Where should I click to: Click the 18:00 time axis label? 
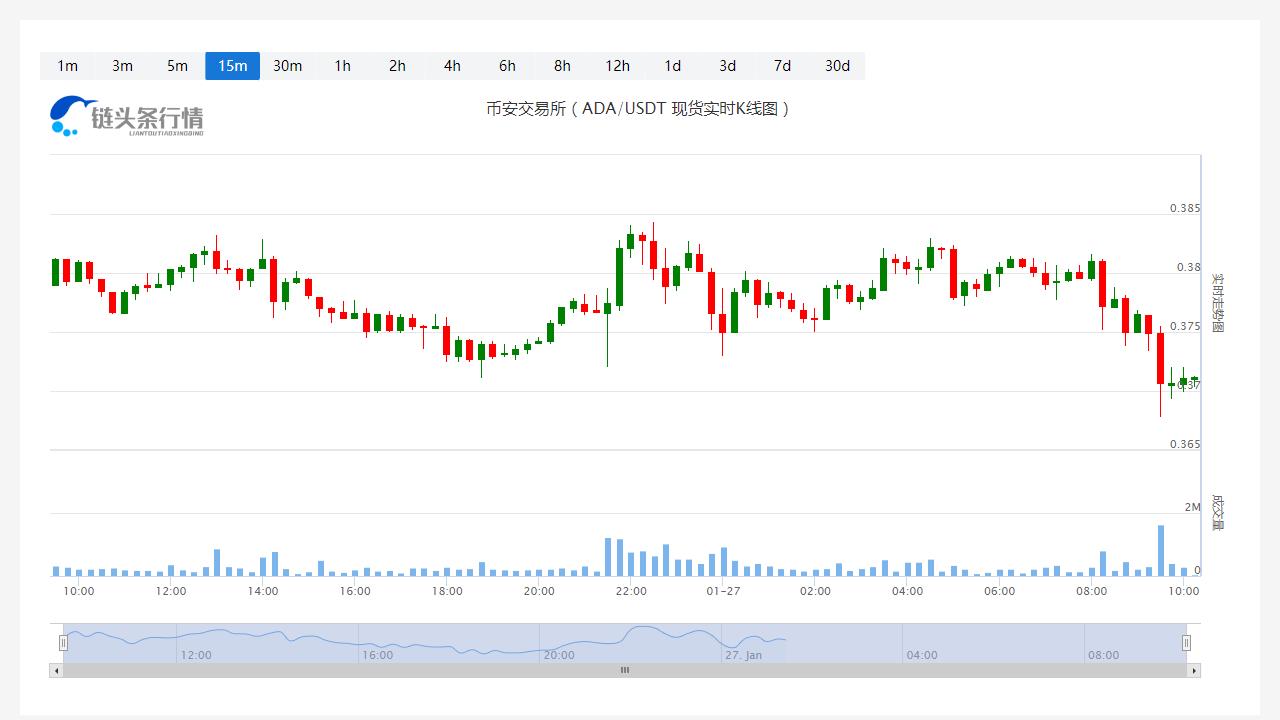click(x=447, y=591)
